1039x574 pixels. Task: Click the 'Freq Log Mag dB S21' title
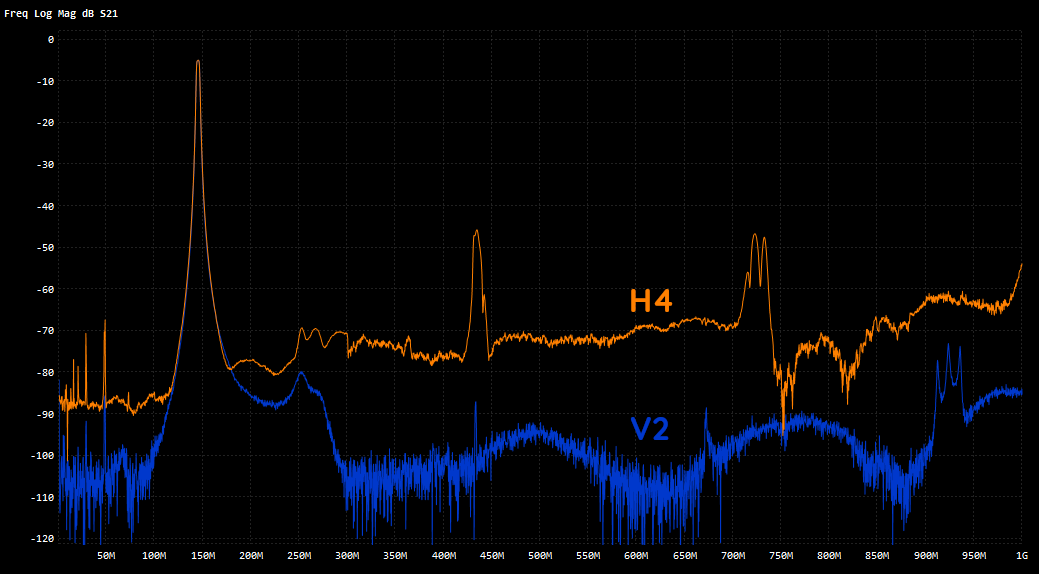coord(61,13)
